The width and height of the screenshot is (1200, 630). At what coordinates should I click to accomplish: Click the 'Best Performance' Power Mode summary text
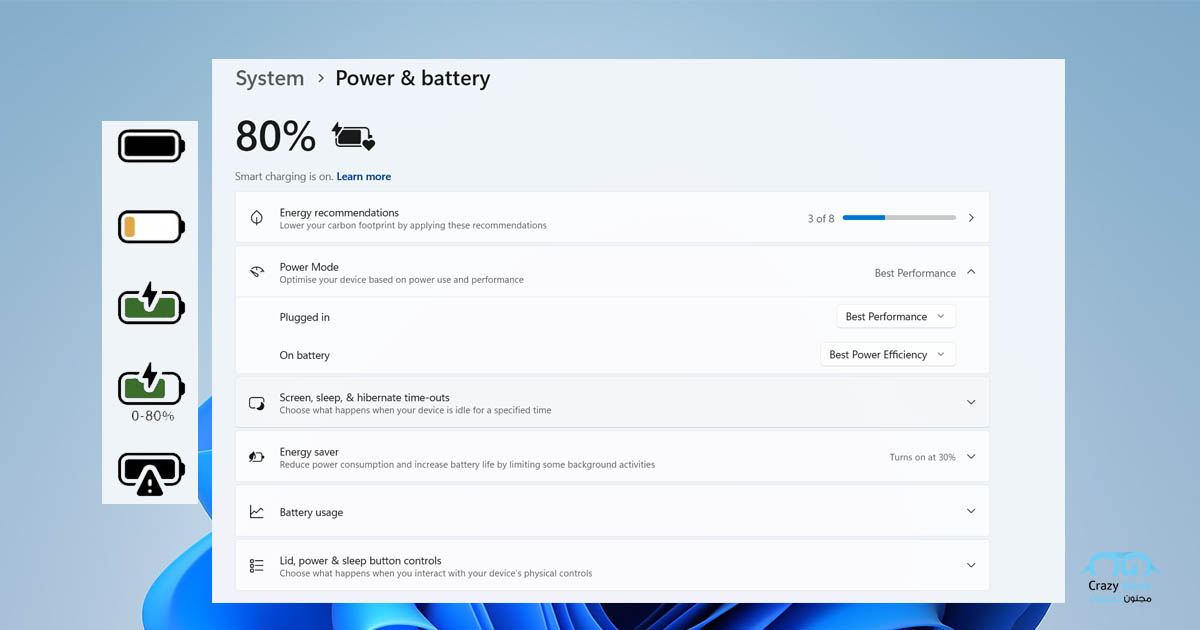click(x=915, y=273)
